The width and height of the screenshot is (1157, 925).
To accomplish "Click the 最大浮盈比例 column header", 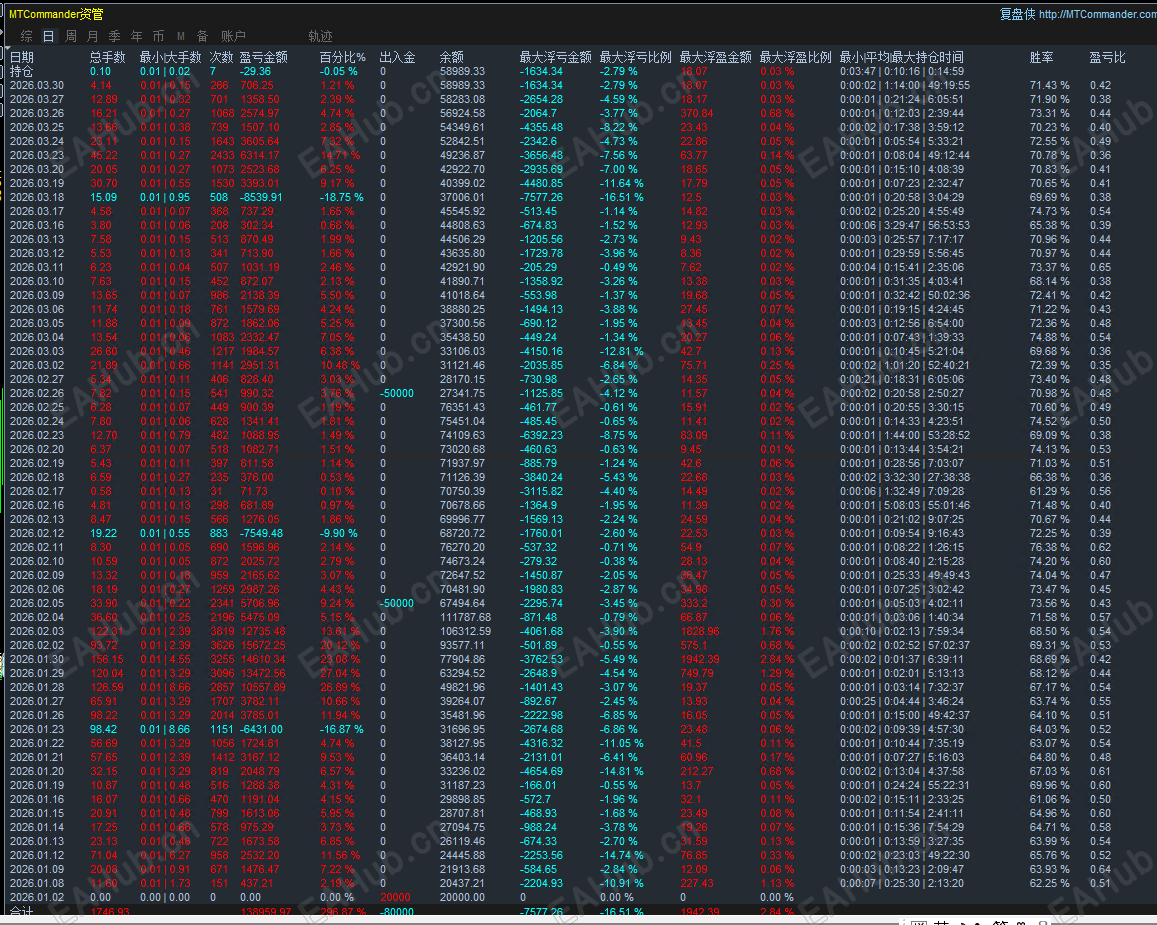I will point(795,57).
